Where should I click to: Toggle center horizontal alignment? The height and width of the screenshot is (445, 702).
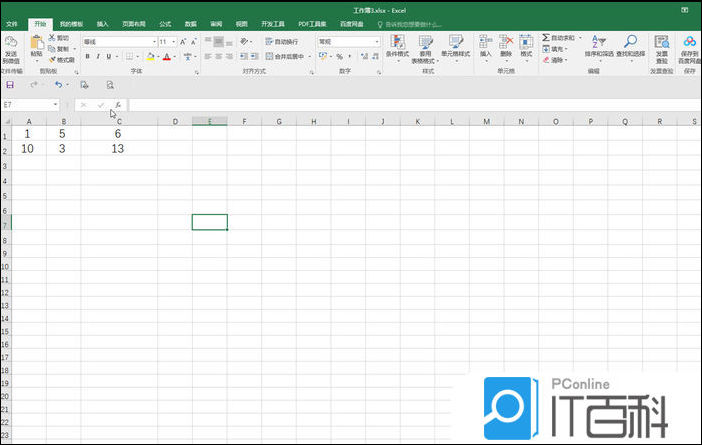(x=218, y=56)
